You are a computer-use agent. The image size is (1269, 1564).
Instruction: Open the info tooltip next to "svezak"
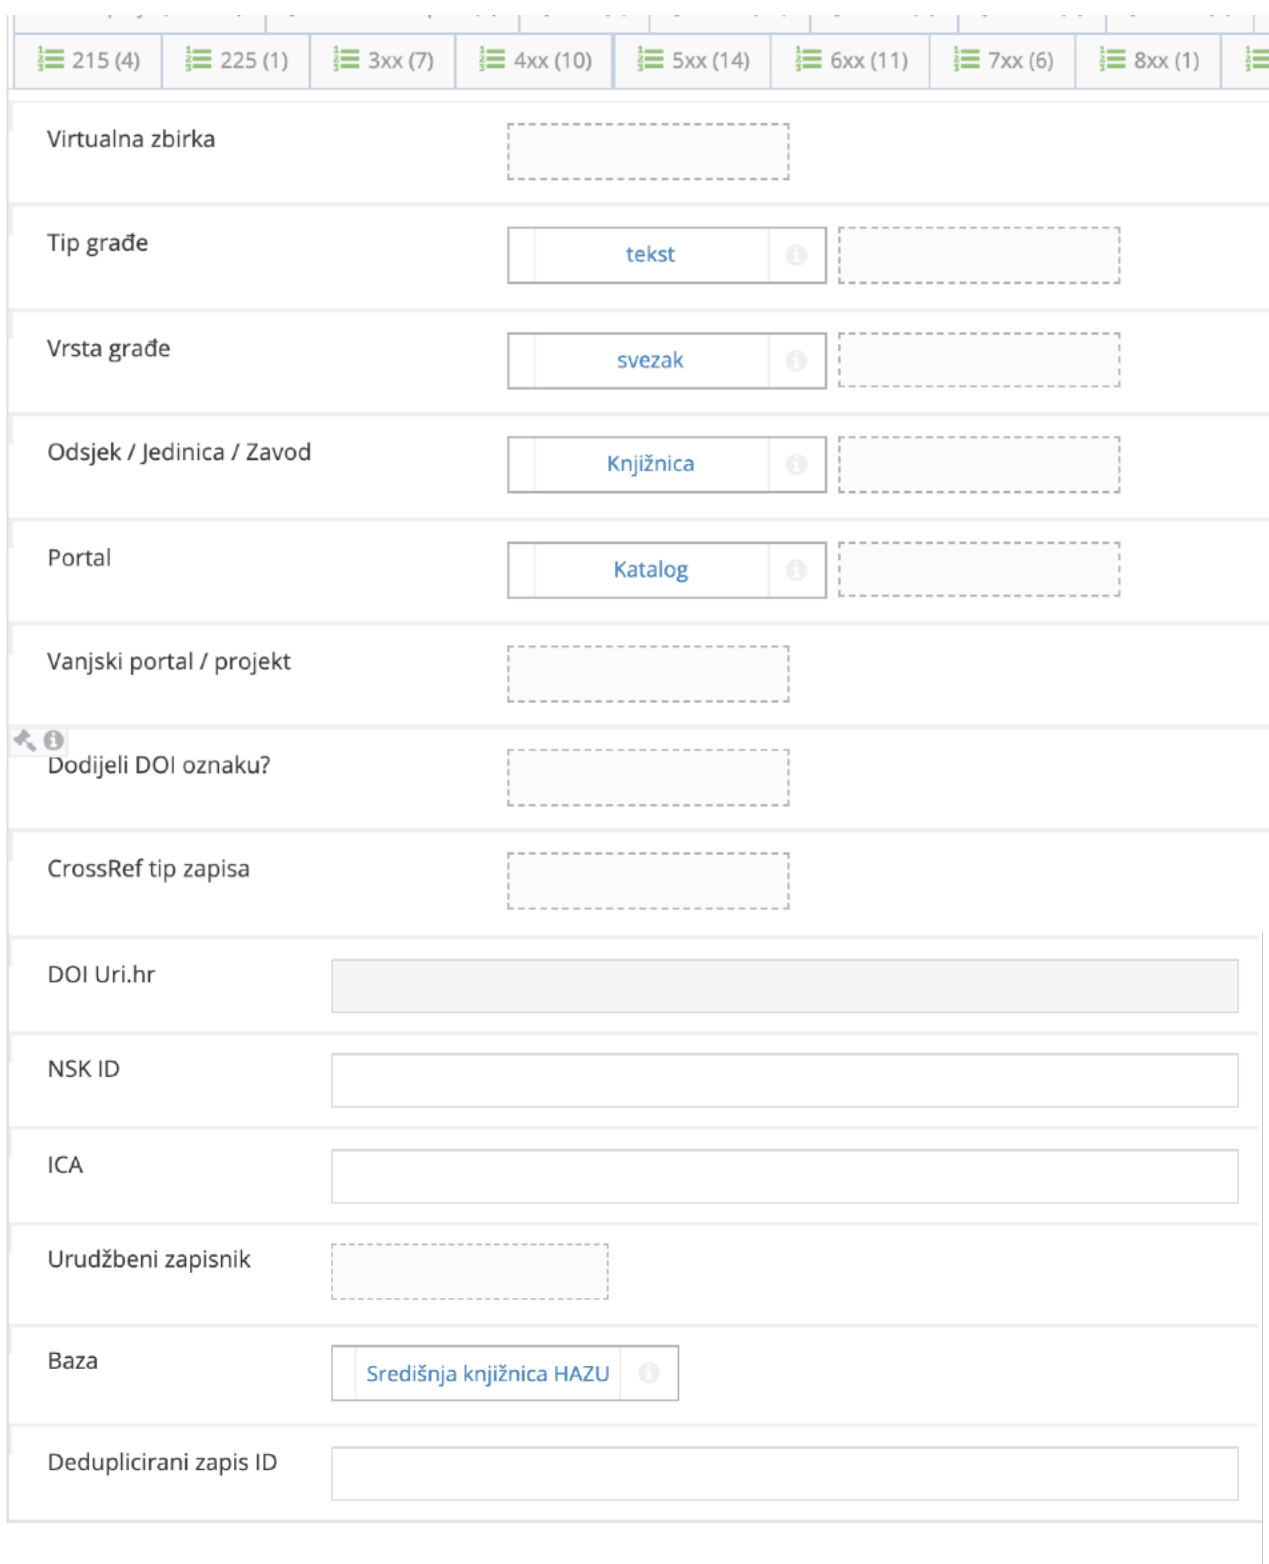pyautogui.click(x=796, y=360)
